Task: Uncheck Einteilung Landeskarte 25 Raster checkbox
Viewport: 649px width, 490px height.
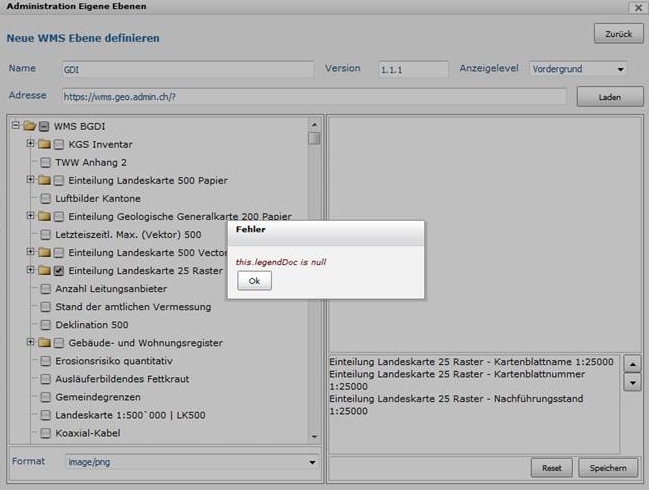Action: [59, 270]
